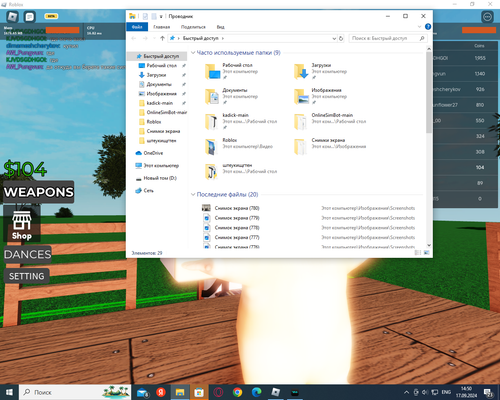Select the Загрузки folder icon in content area
Image resolution: width=500 pixels, height=400 pixels.
click(x=302, y=71)
